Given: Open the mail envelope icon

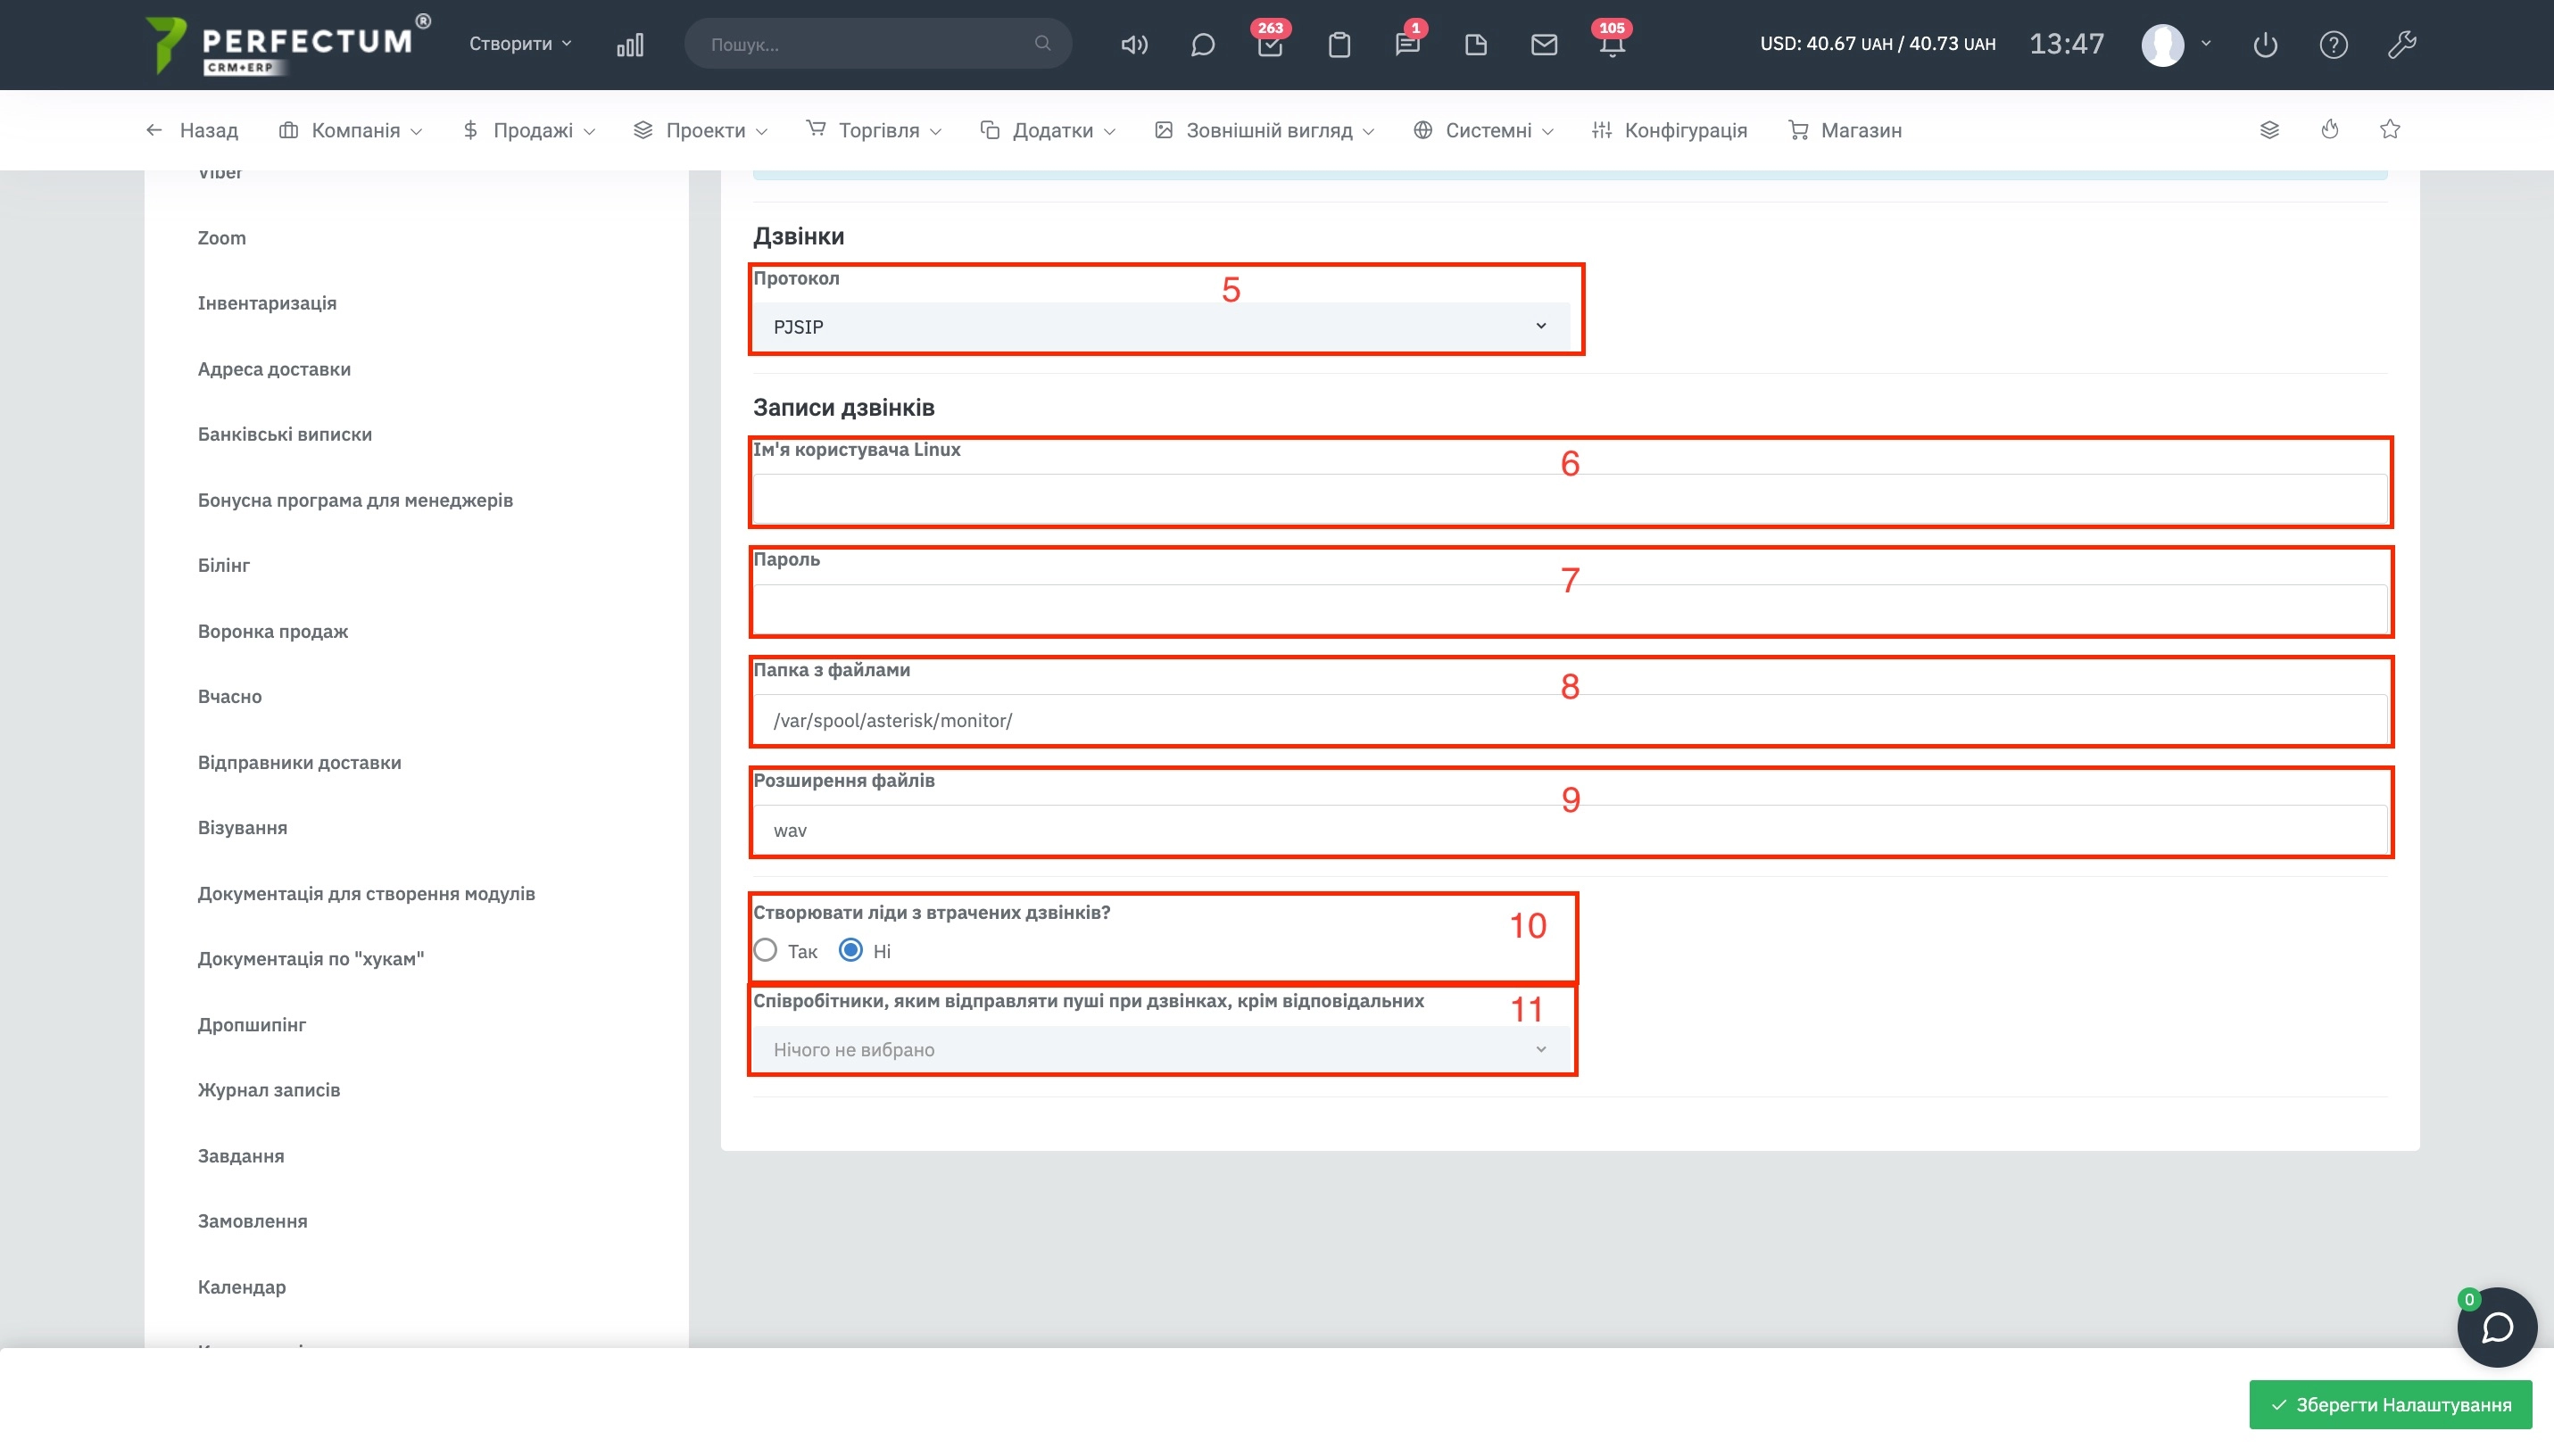Looking at the screenshot, I should click(1543, 45).
